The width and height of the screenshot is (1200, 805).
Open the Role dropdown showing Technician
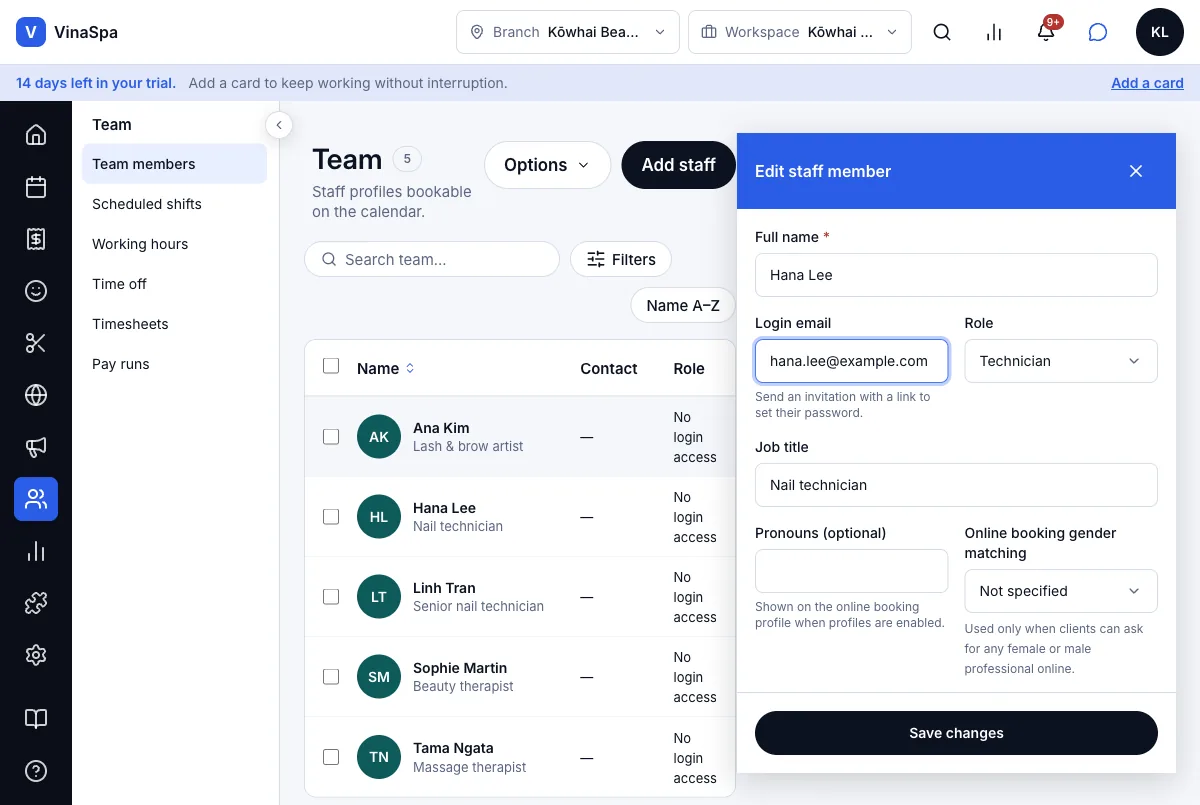[x=1061, y=361]
